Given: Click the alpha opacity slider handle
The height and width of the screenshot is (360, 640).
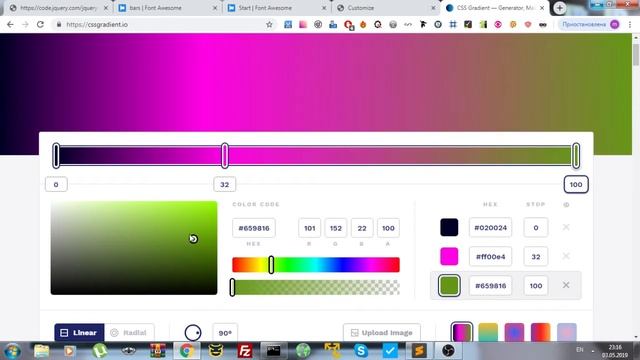Looking at the screenshot, I should (x=232, y=287).
